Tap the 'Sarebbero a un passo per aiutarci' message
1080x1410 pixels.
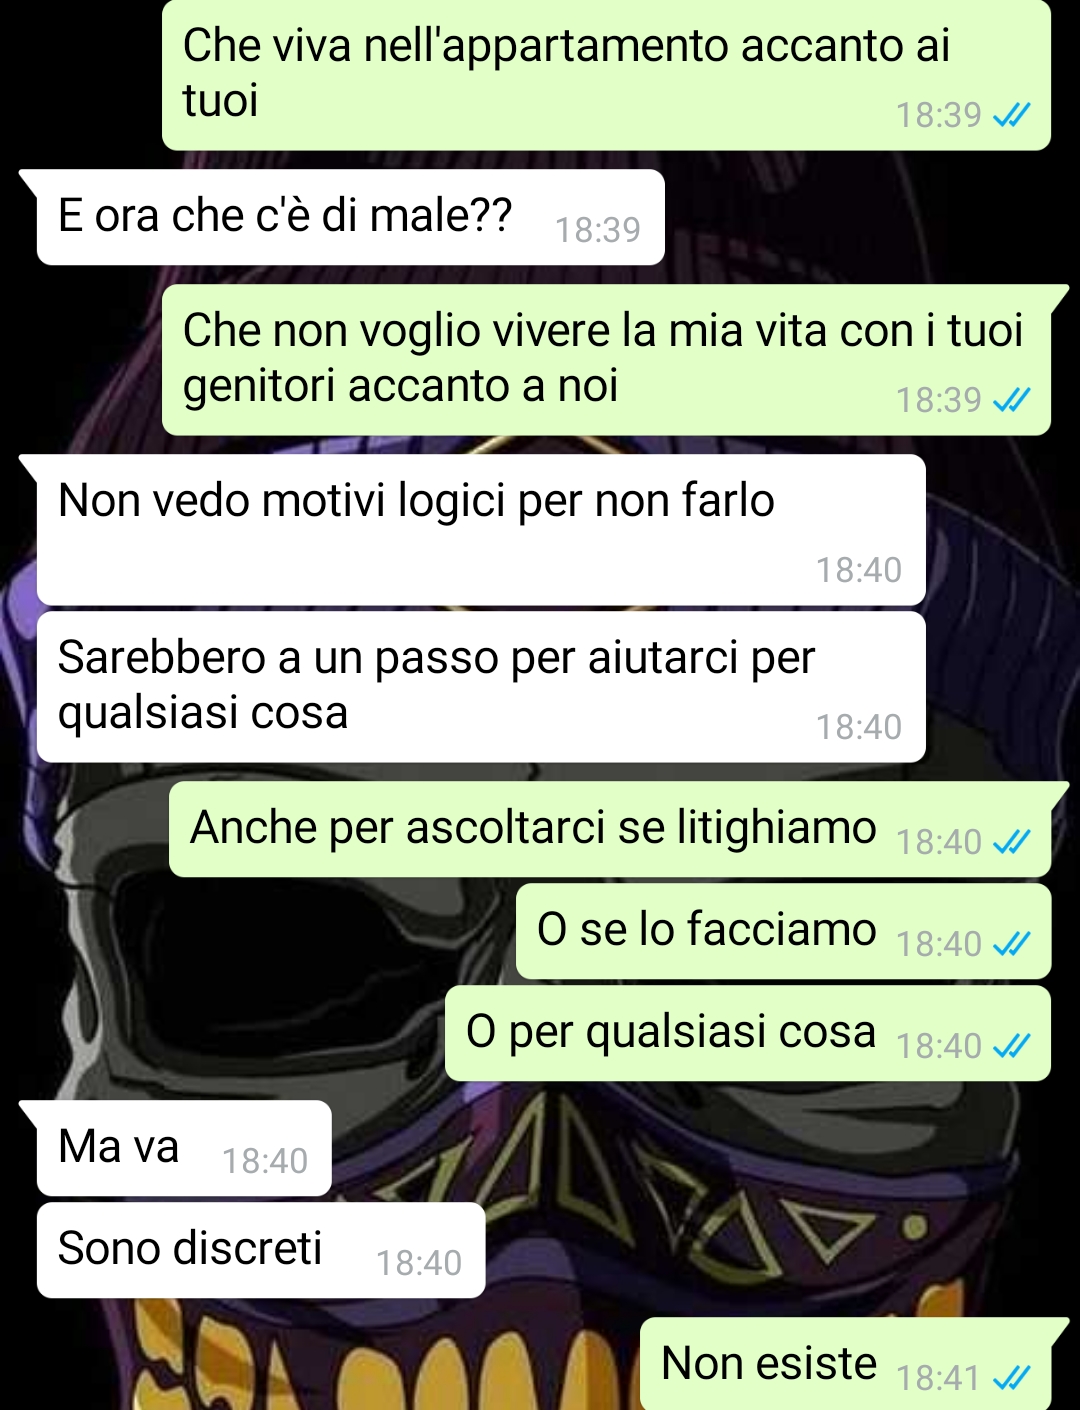(481, 687)
